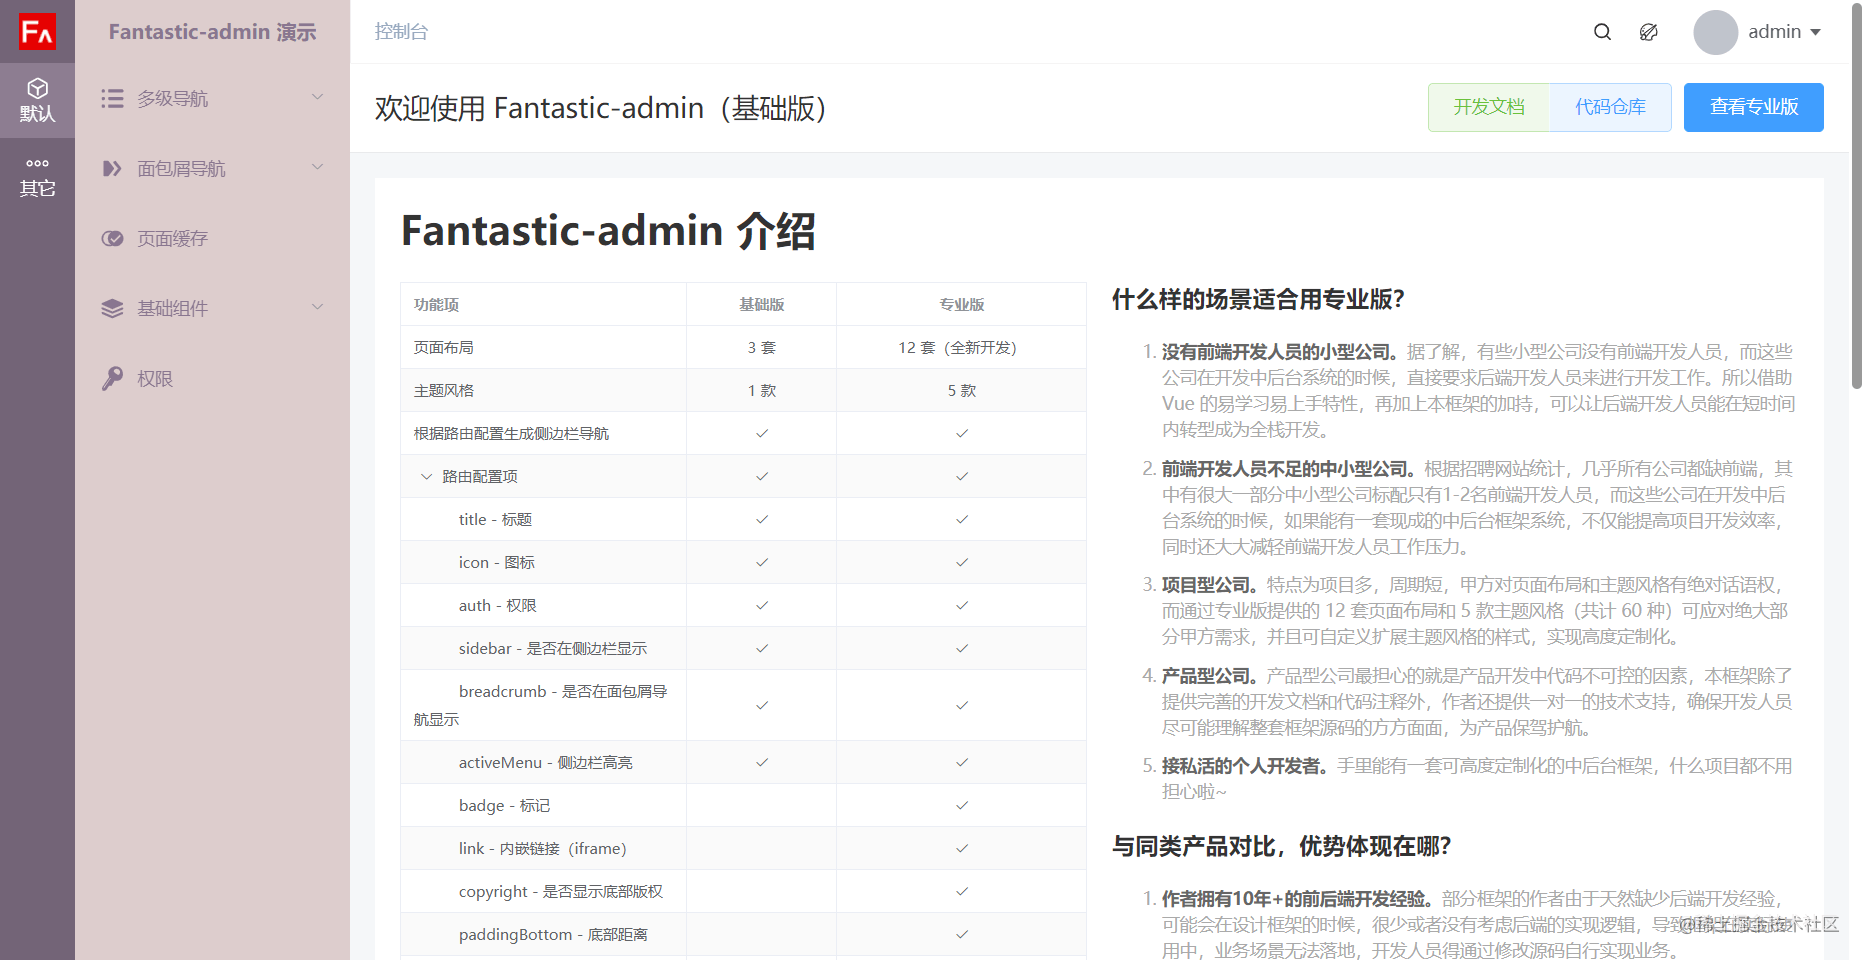Click the 基础组件 layers icon

click(112, 308)
